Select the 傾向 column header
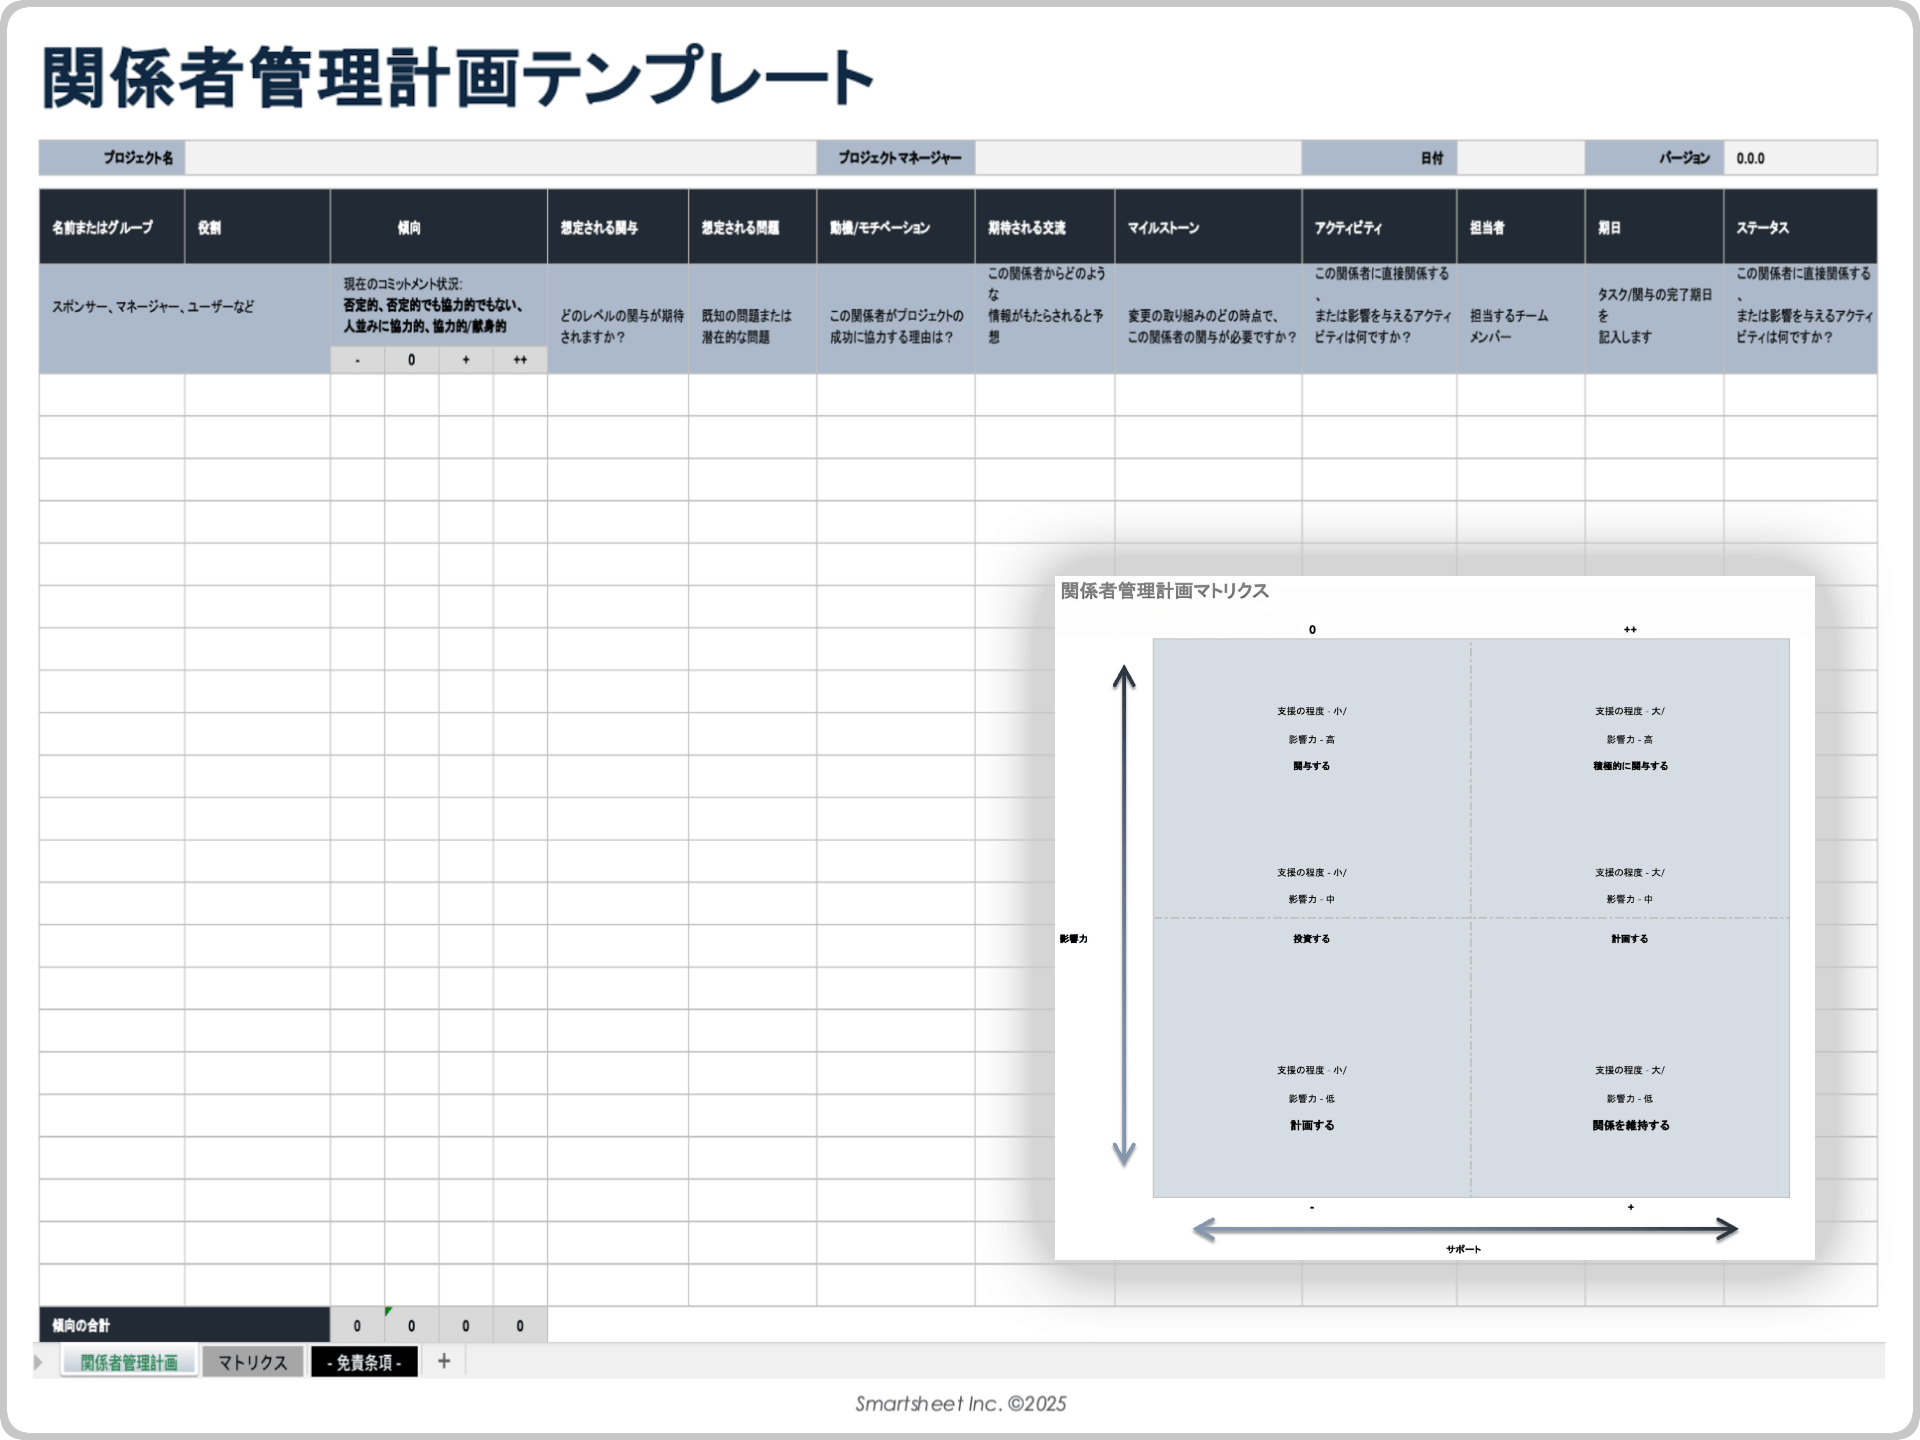 [438, 227]
